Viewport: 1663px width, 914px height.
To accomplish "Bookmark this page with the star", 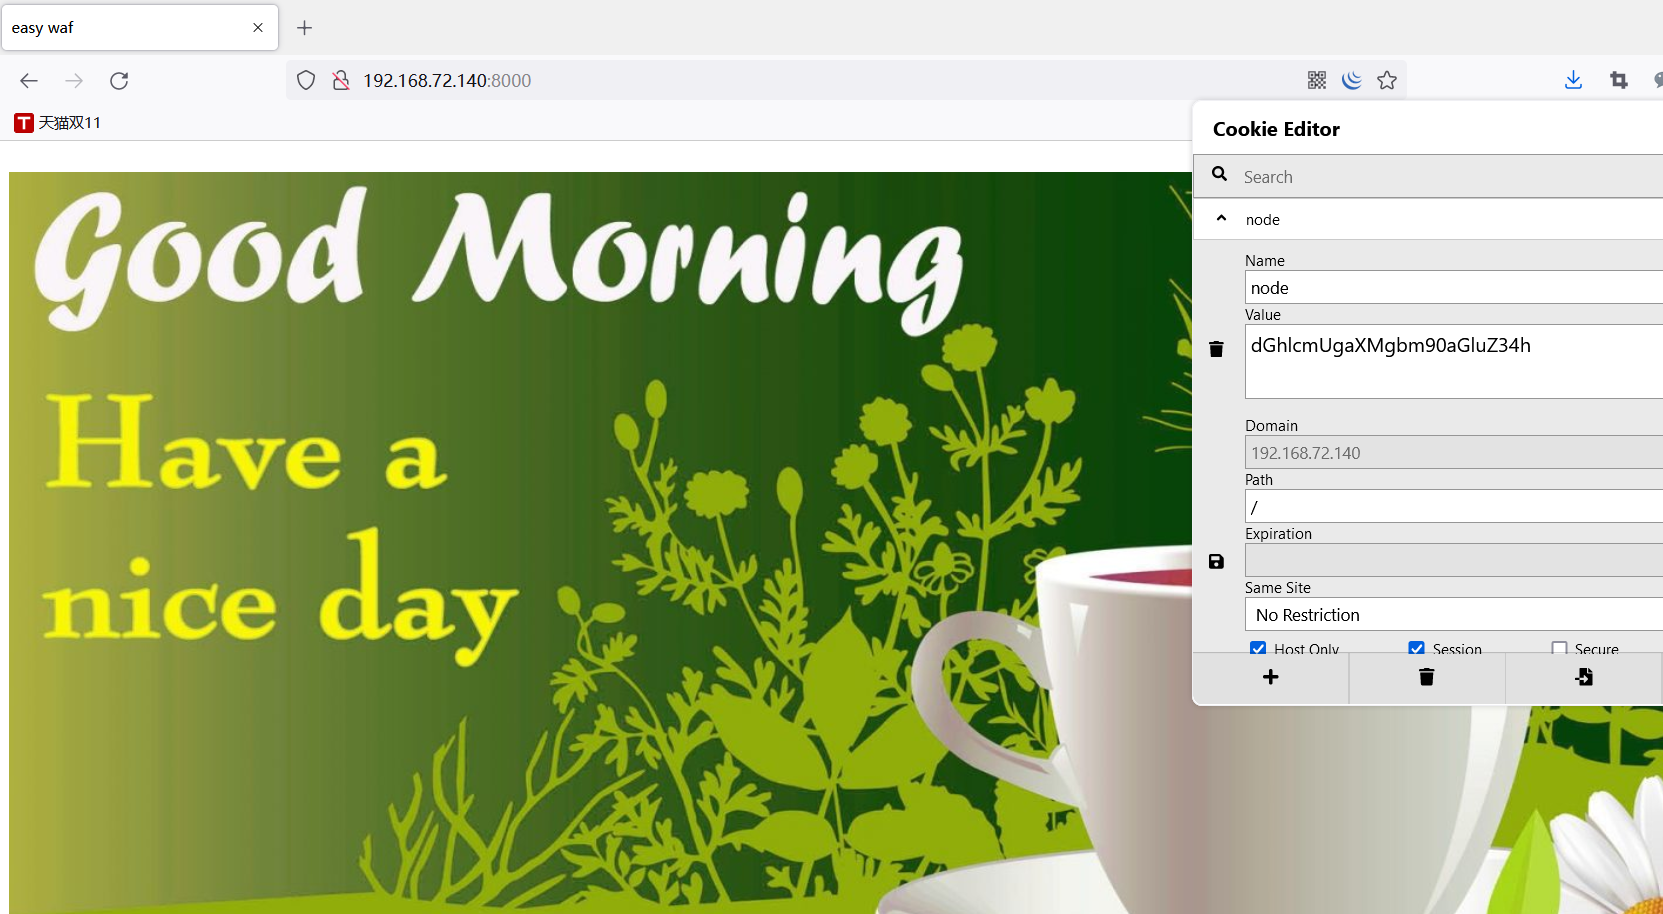I will tap(1387, 80).
